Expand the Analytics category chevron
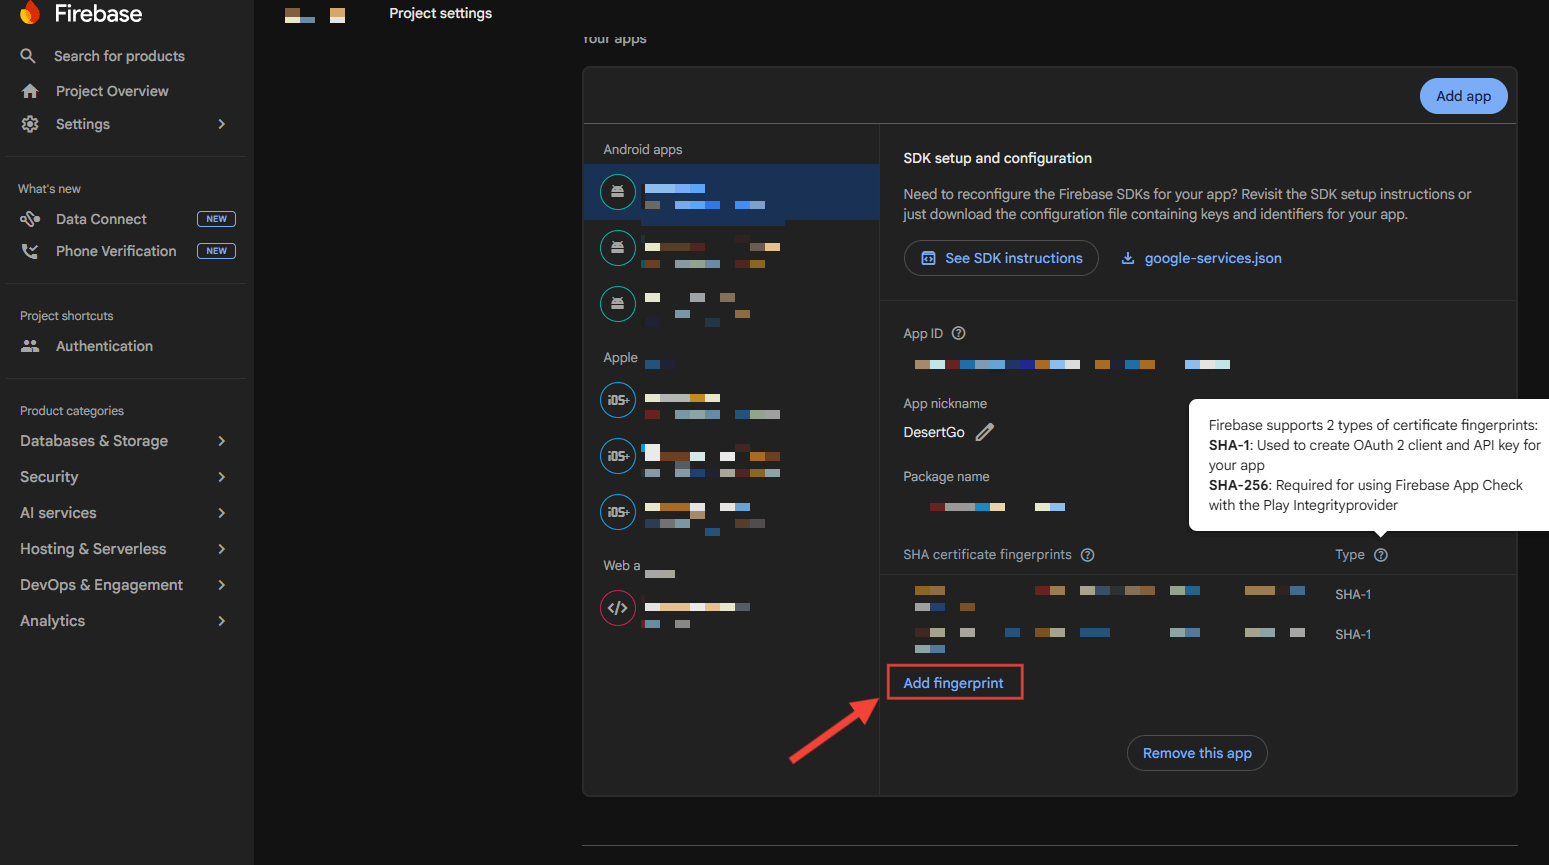The width and height of the screenshot is (1549, 865). (x=222, y=621)
